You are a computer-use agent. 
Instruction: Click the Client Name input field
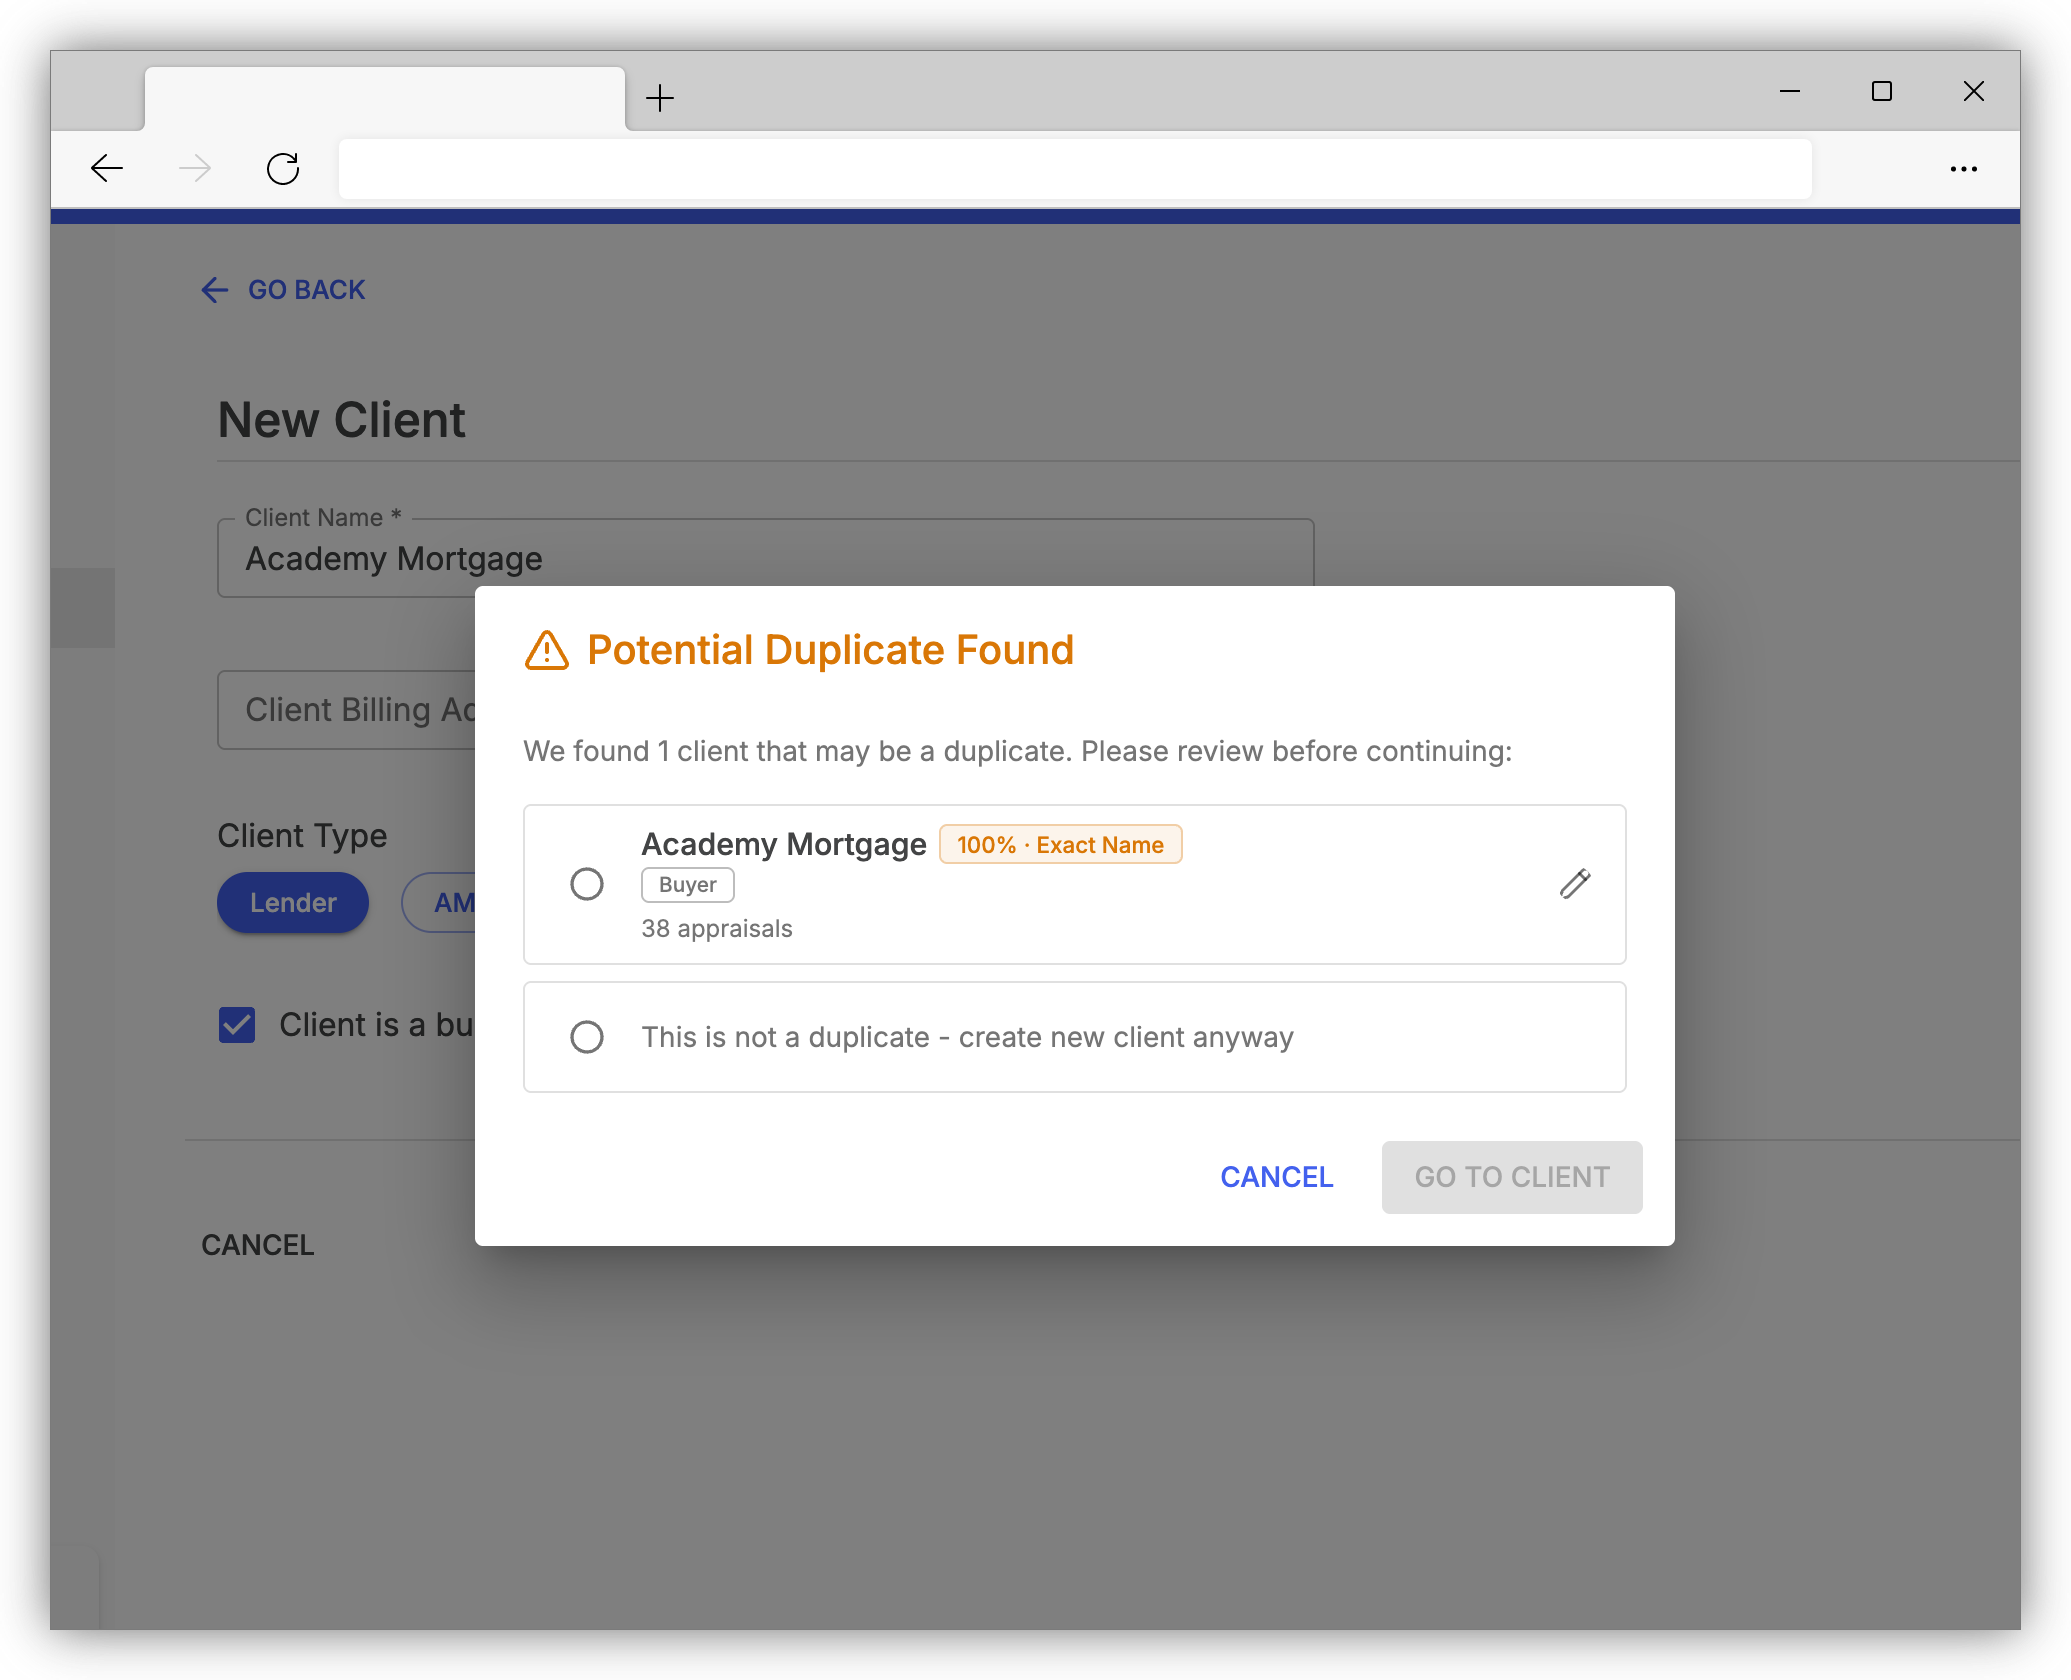[x=765, y=558]
